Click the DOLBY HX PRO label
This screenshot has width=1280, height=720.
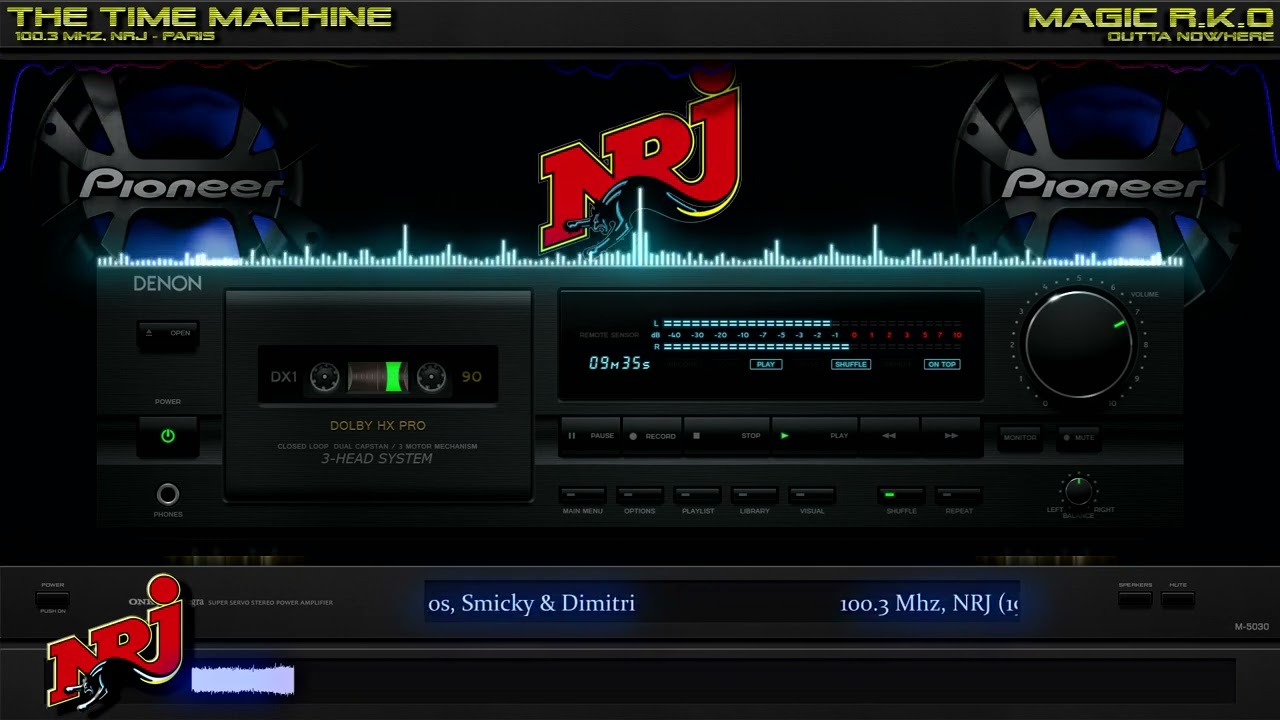tap(377, 426)
